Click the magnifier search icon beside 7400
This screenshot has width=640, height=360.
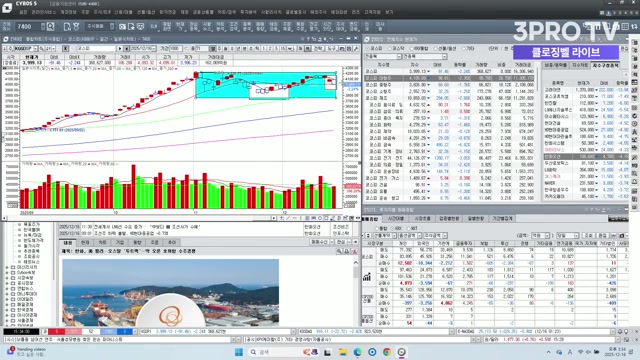pos(51,27)
